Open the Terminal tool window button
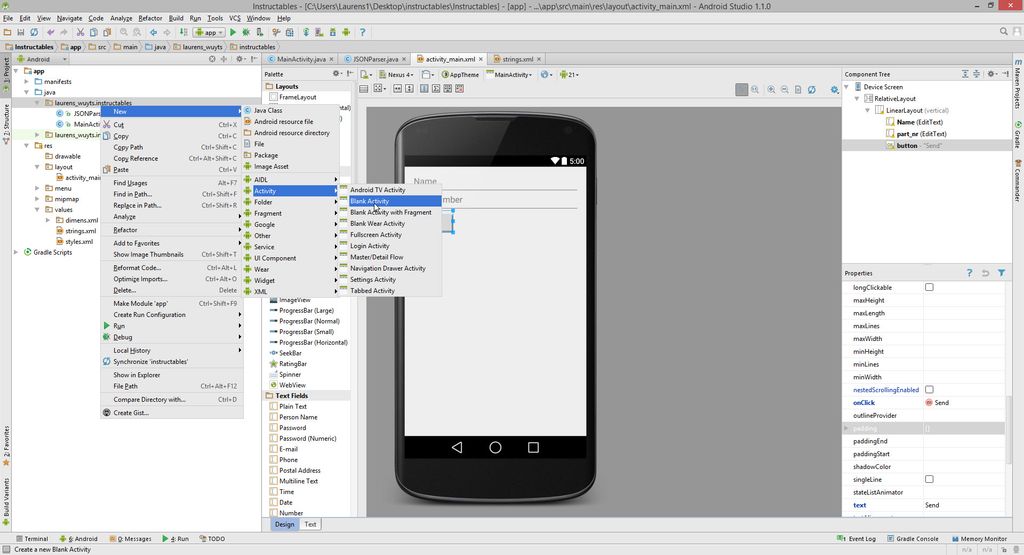The height and width of the screenshot is (555, 1024). 32,539
